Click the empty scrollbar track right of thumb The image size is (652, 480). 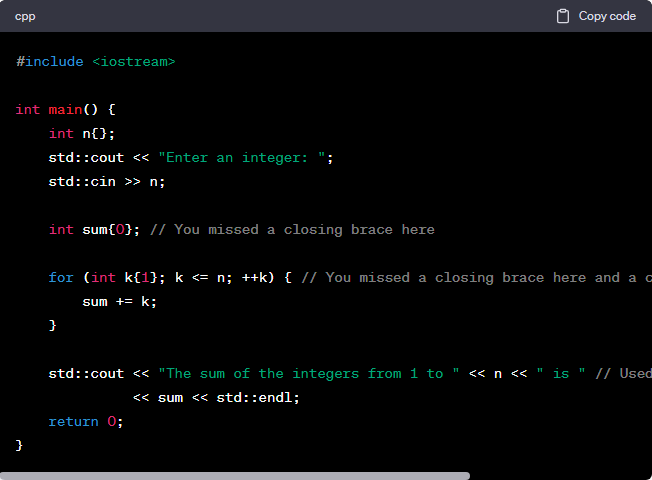(560, 476)
